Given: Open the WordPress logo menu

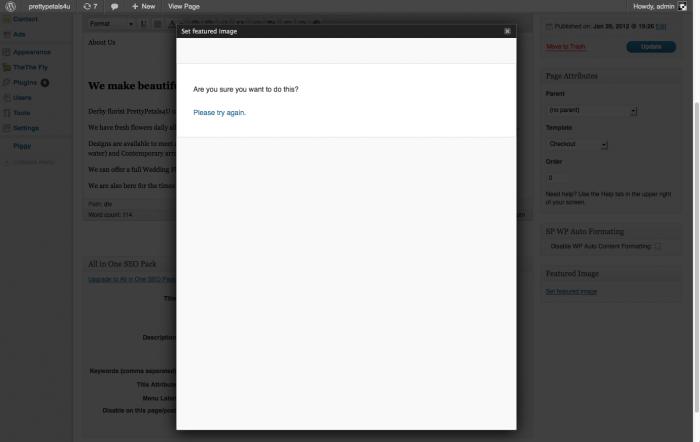Looking at the screenshot, I should pyautogui.click(x=10, y=7).
